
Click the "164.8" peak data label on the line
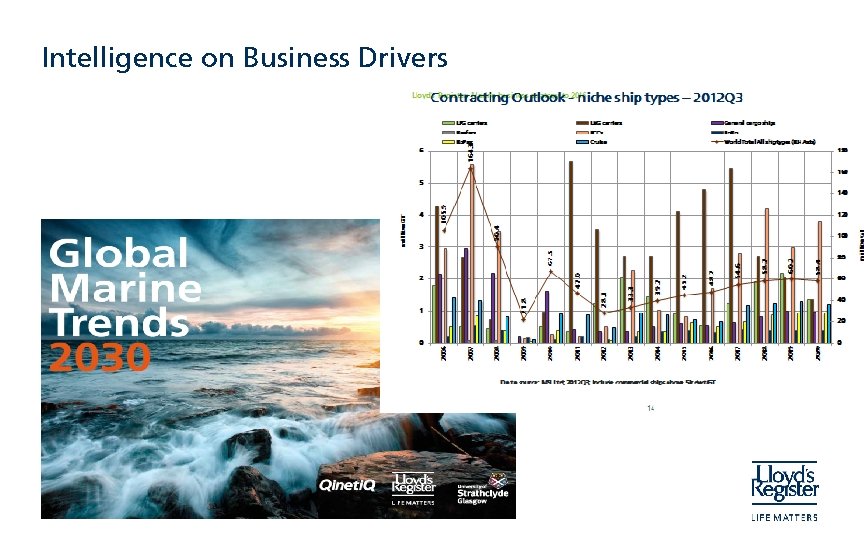470,153
